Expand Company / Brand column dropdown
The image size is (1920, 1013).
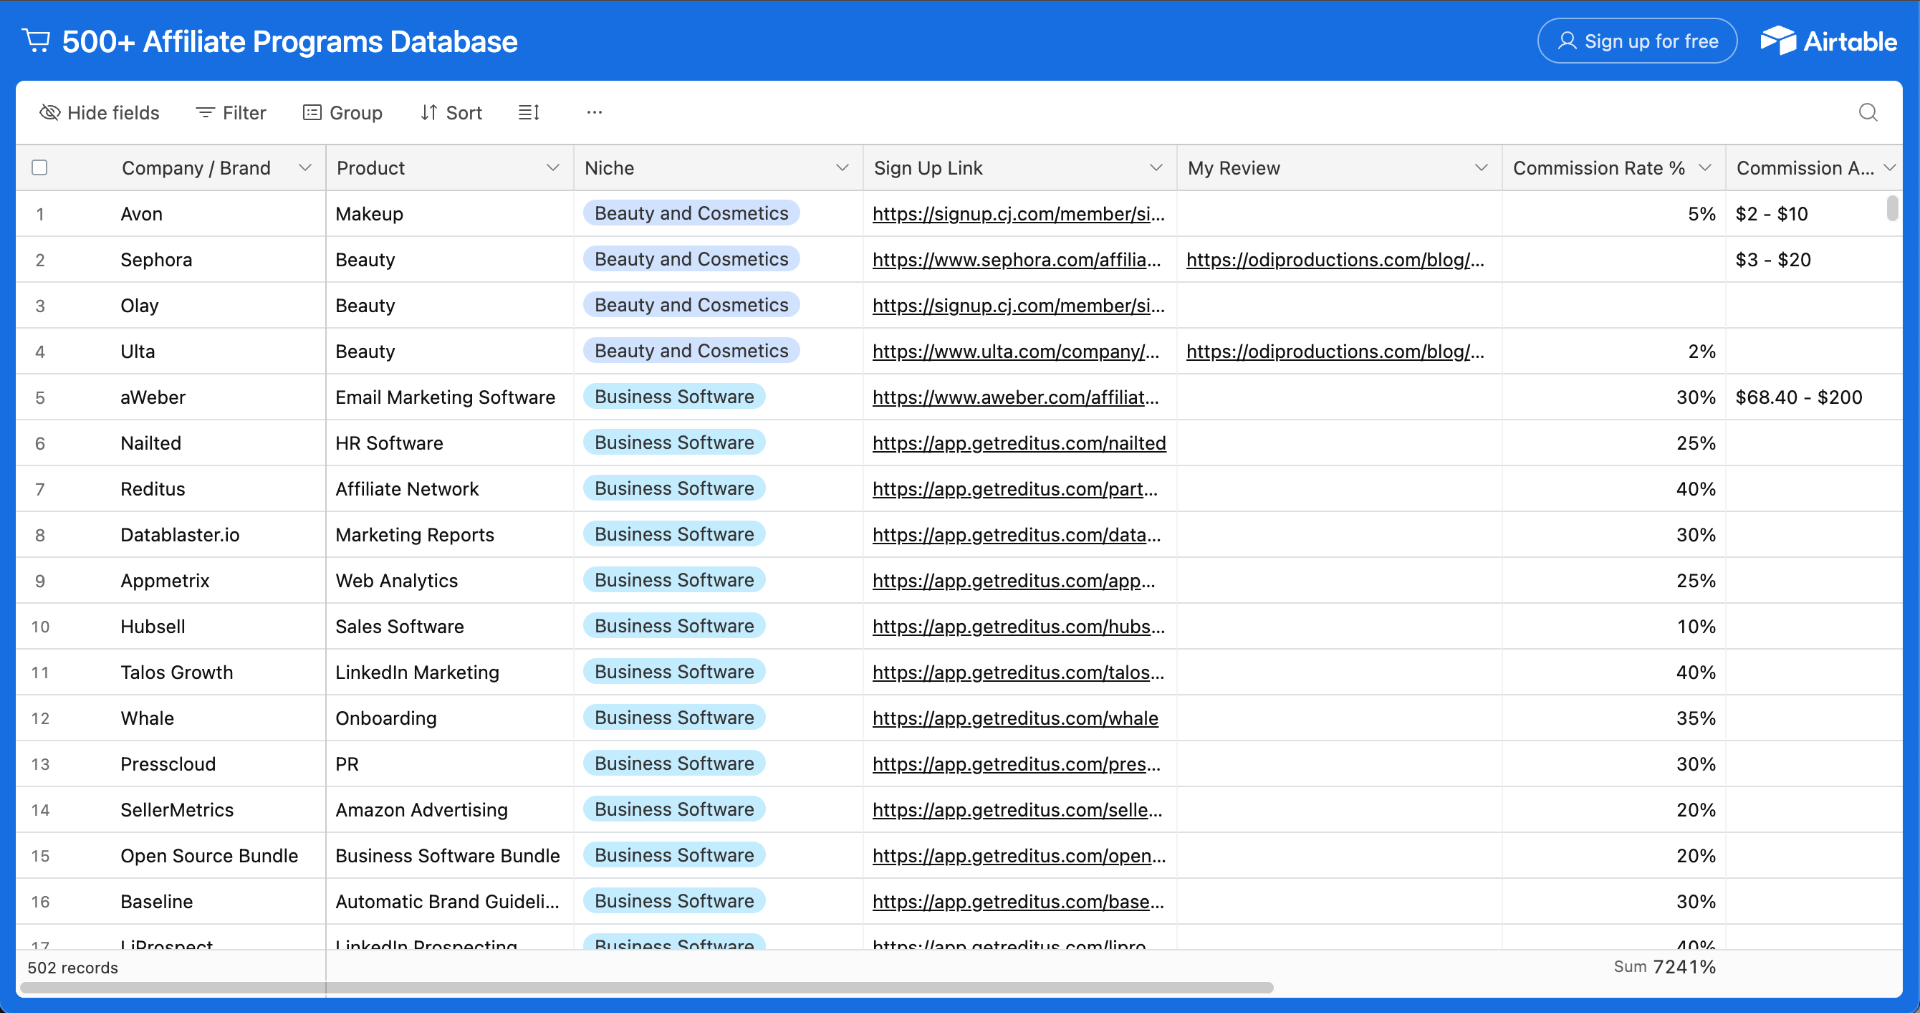[x=305, y=168]
